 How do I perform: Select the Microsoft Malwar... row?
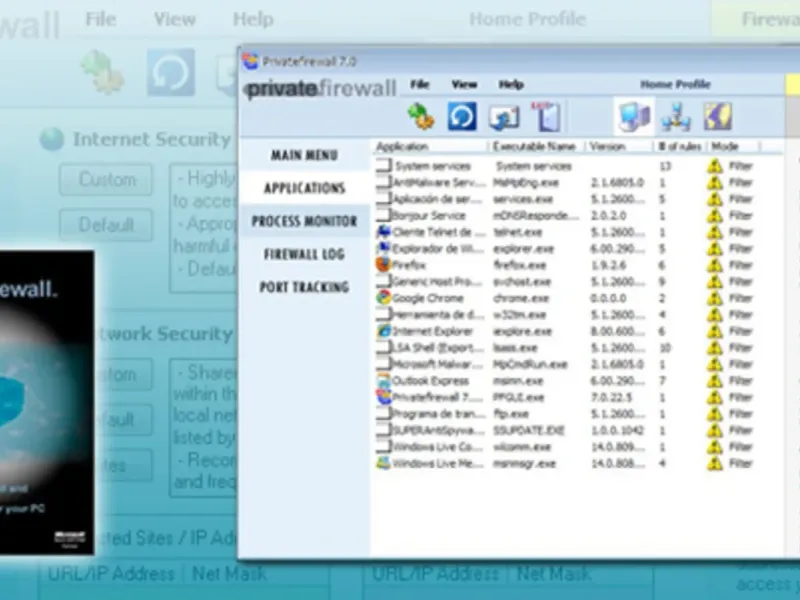(566, 364)
